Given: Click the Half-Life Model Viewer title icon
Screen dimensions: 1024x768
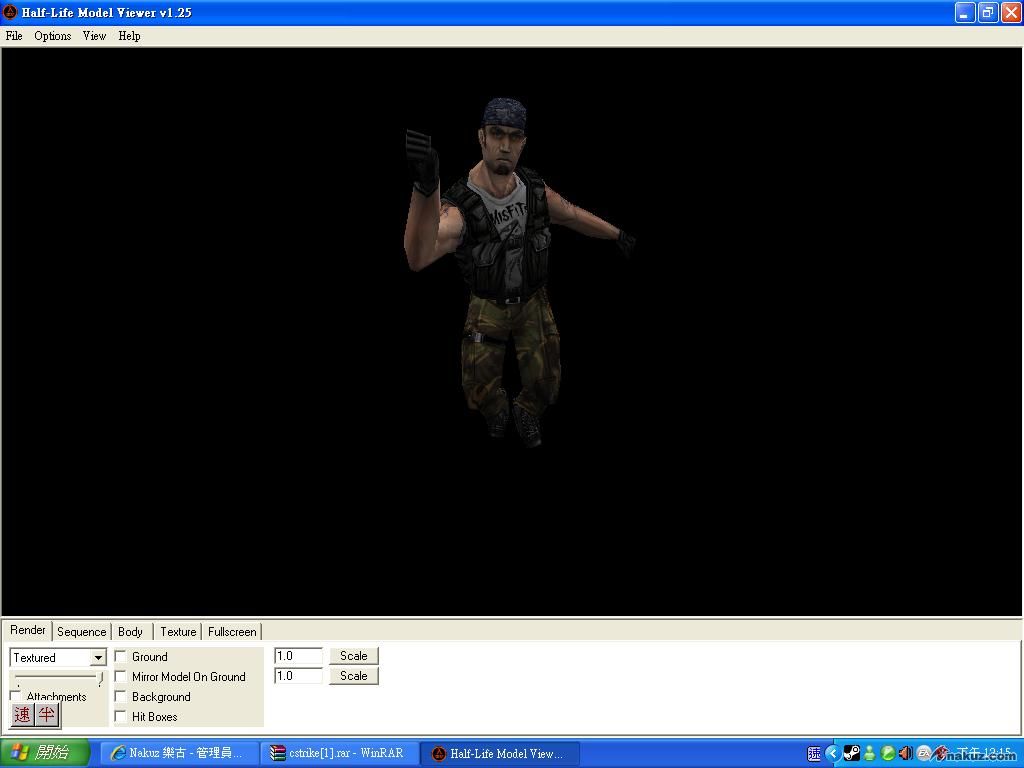Looking at the screenshot, I should pos(10,12).
